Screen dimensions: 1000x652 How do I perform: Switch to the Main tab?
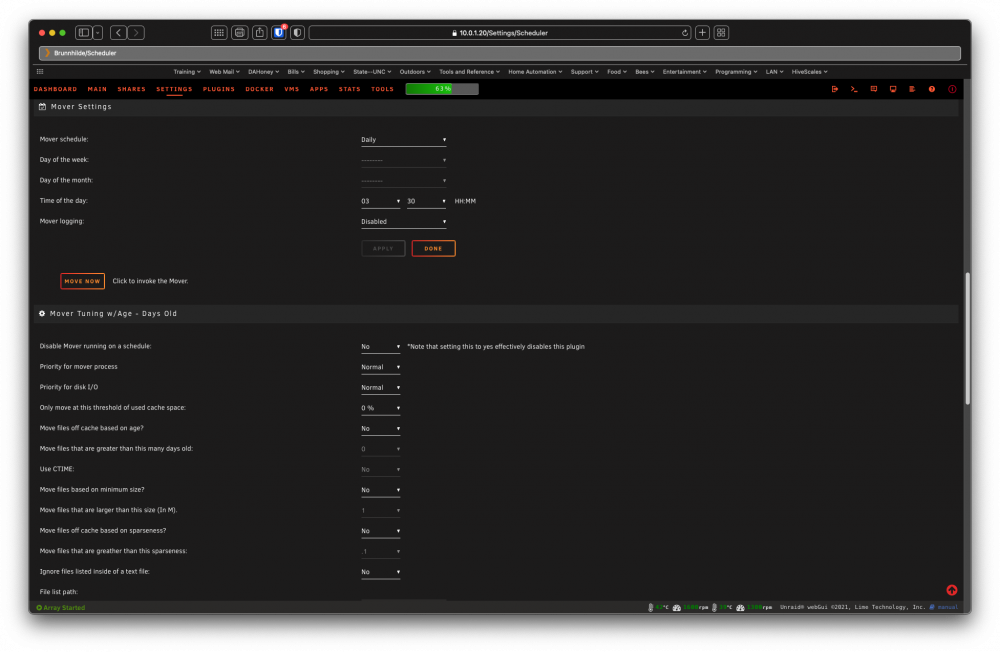tap(98, 89)
